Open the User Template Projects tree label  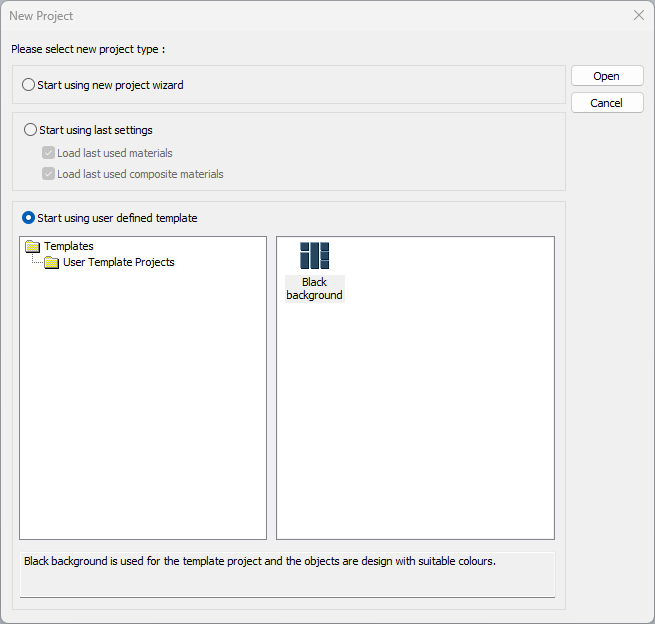(x=119, y=263)
